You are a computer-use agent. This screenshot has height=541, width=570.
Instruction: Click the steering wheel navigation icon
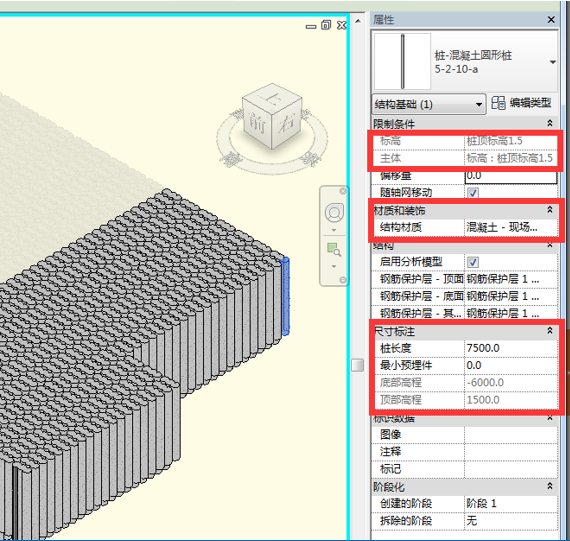(334, 213)
